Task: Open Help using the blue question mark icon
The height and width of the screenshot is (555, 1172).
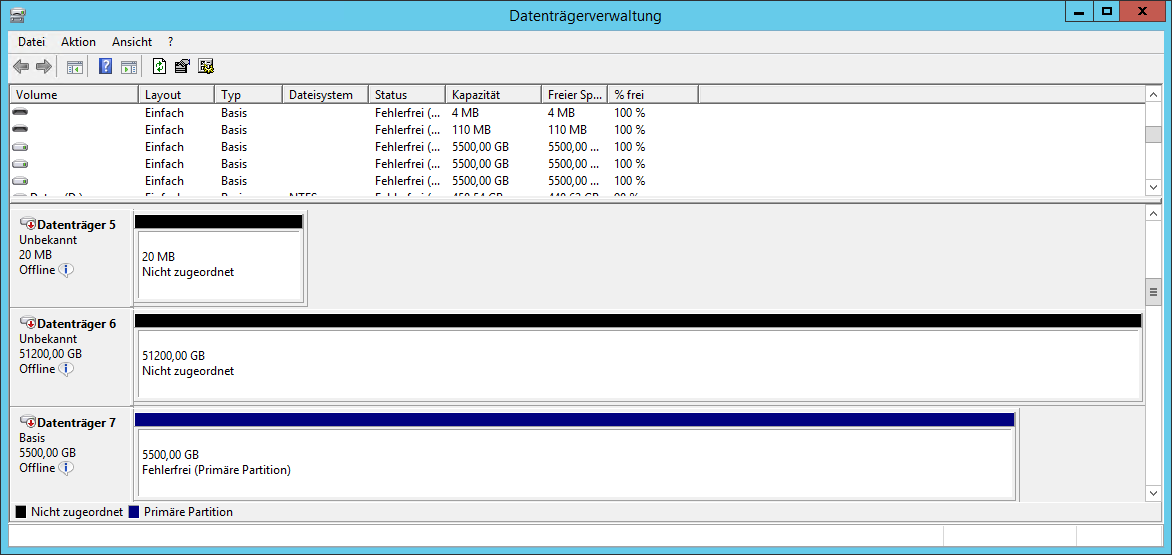Action: (x=105, y=67)
